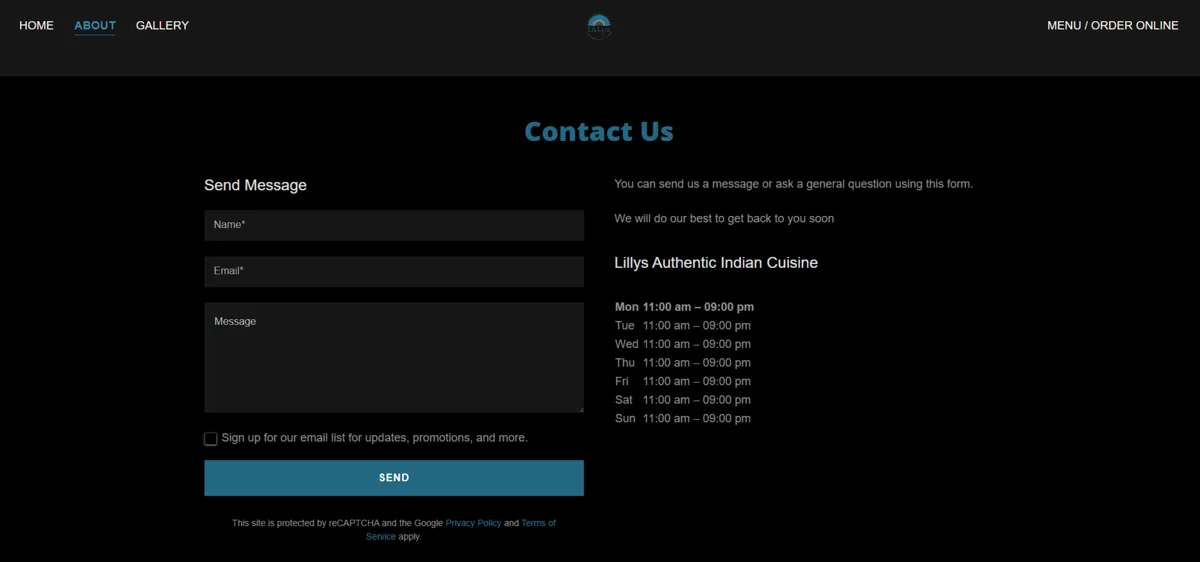Click the Tue opening hours row
The height and width of the screenshot is (562, 1200).
click(683, 326)
